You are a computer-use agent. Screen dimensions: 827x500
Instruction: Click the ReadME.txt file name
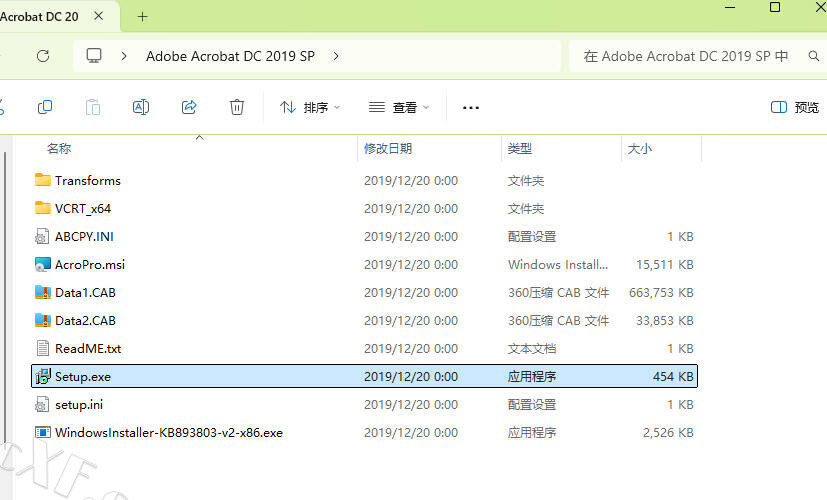tap(88, 348)
